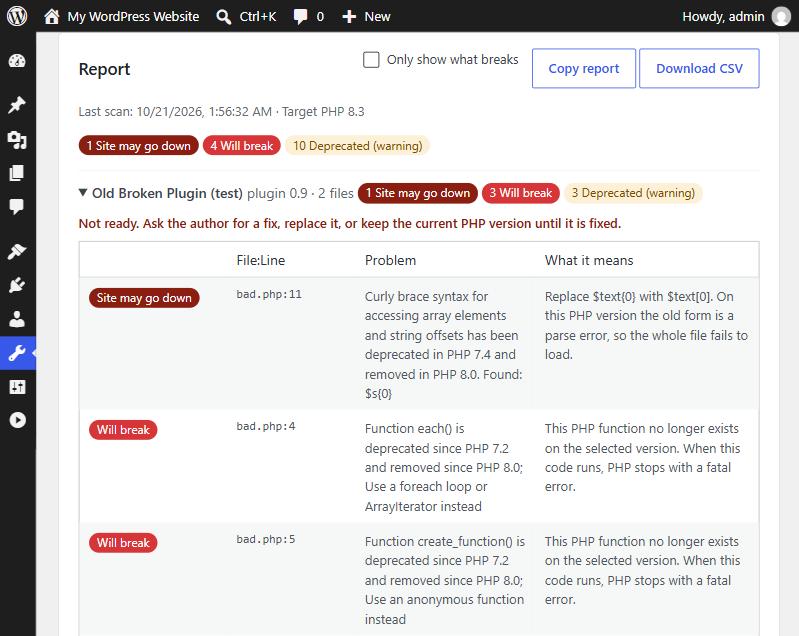Click the Replace $text{0} with $text[0] explanation
This screenshot has height=636, width=799.
point(646,326)
